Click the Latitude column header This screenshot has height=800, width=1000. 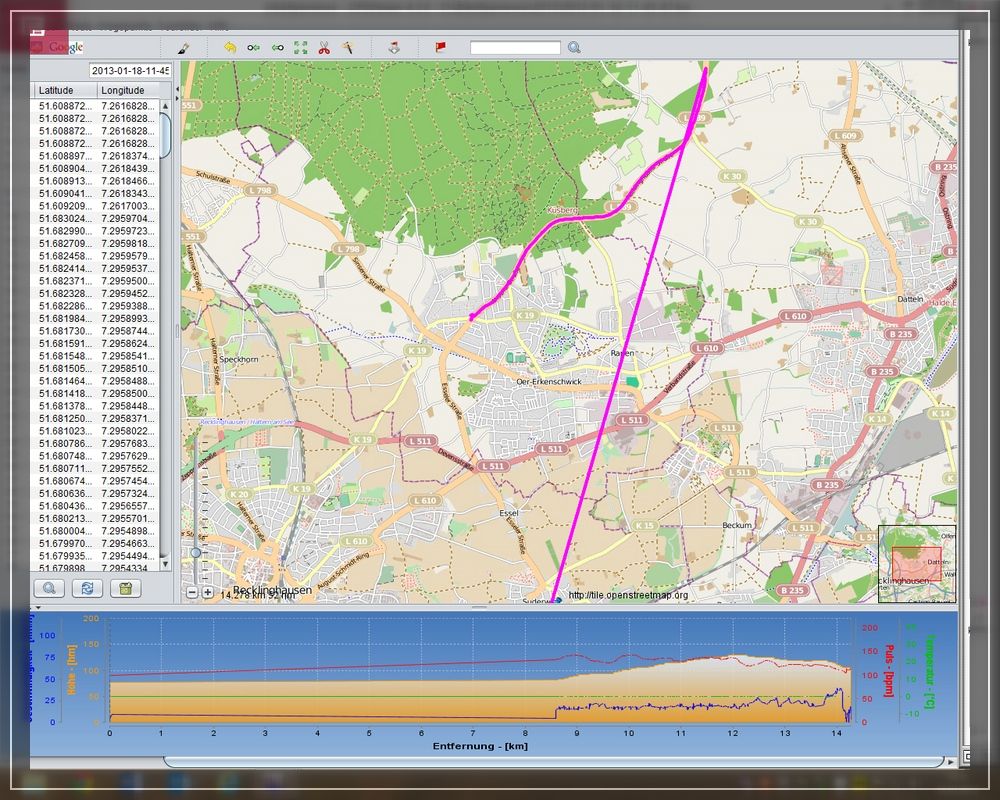(64, 91)
